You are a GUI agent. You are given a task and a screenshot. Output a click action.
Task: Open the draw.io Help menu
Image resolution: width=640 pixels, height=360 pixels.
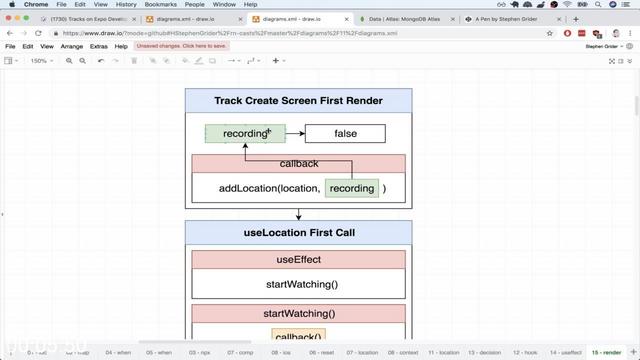(x=121, y=47)
